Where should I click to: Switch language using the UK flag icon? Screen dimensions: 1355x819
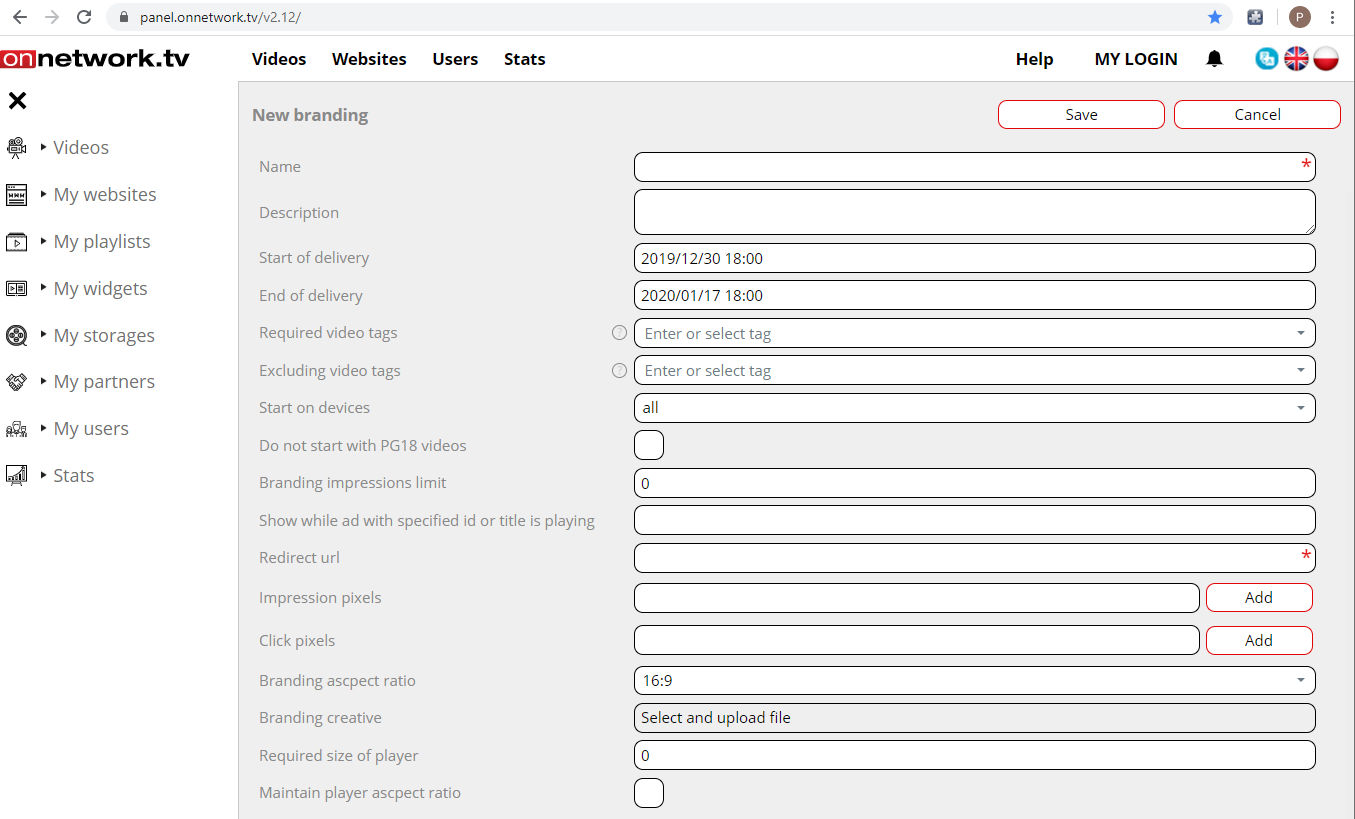[x=1296, y=59]
